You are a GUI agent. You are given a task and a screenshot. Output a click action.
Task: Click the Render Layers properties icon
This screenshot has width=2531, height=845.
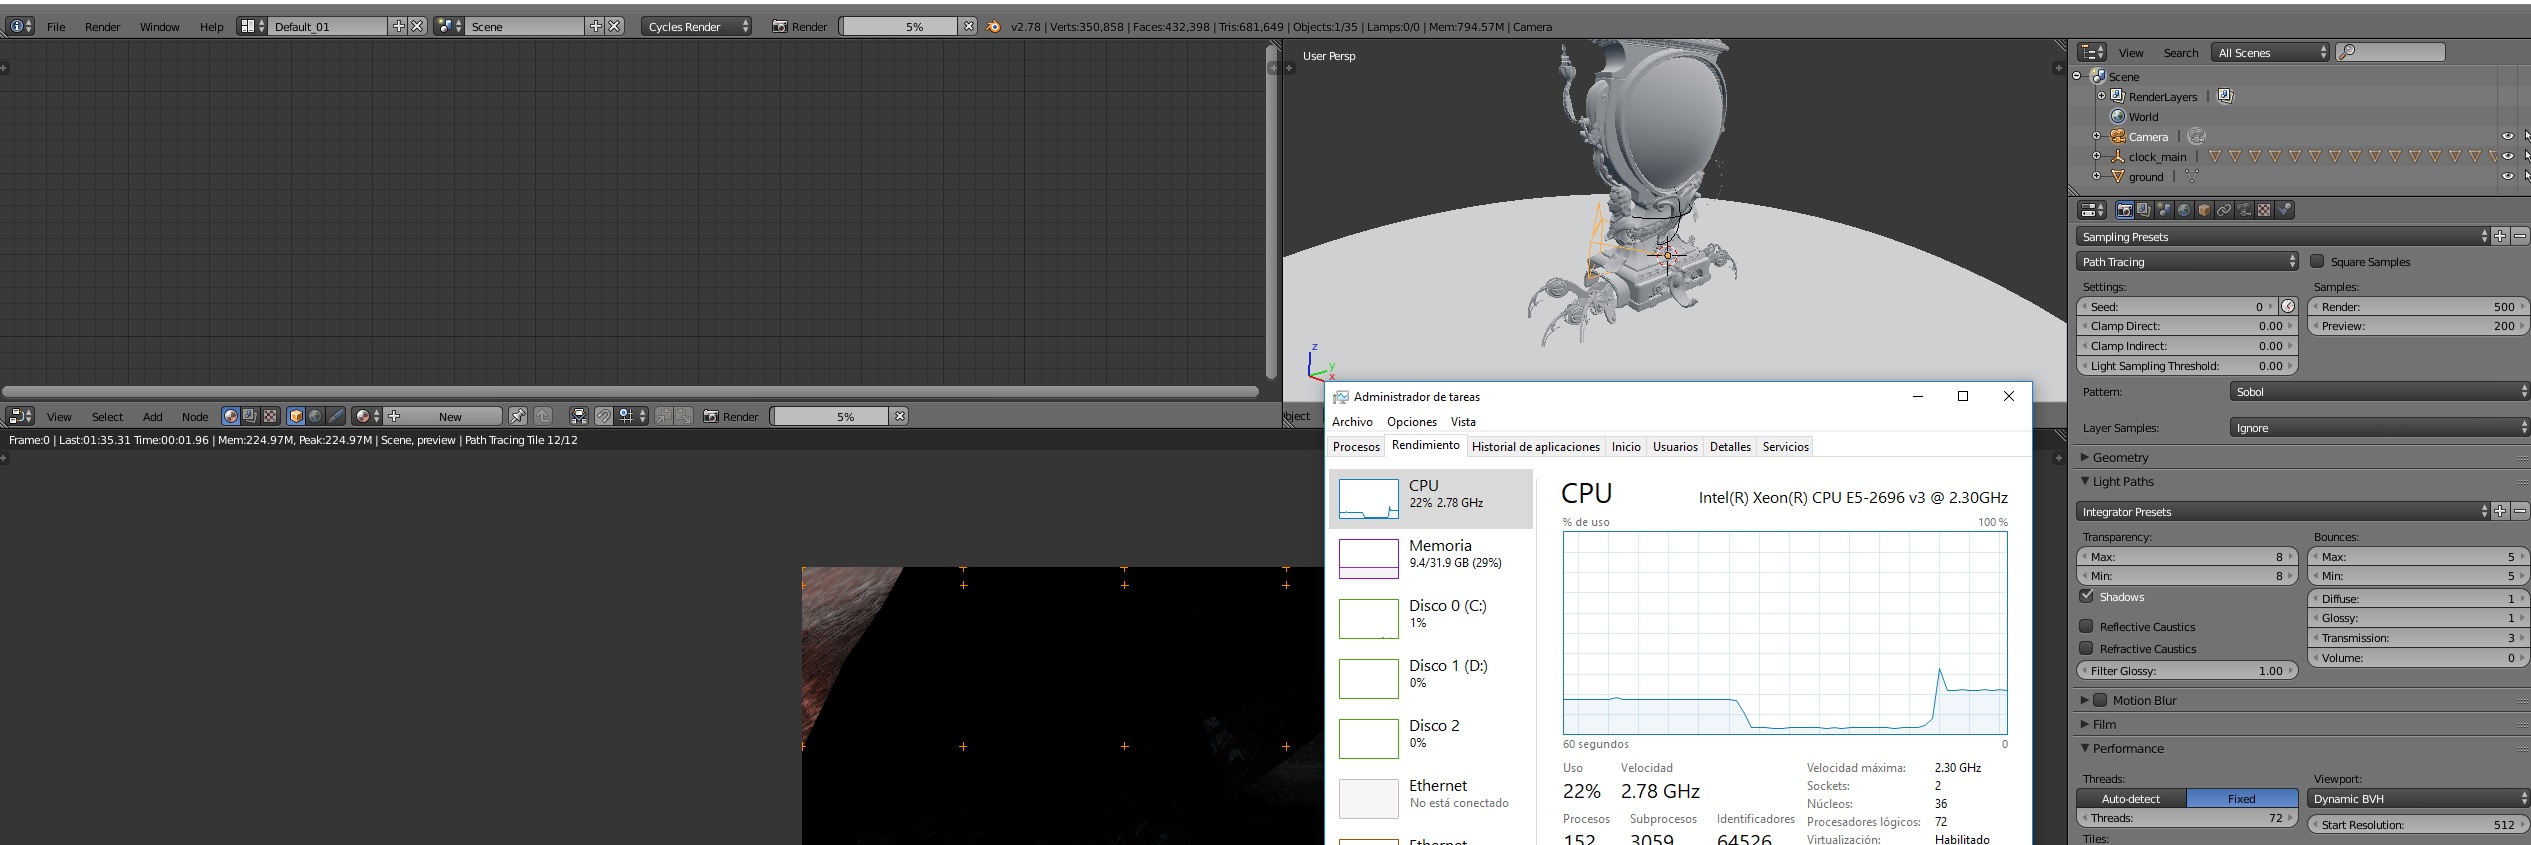pos(2144,210)
